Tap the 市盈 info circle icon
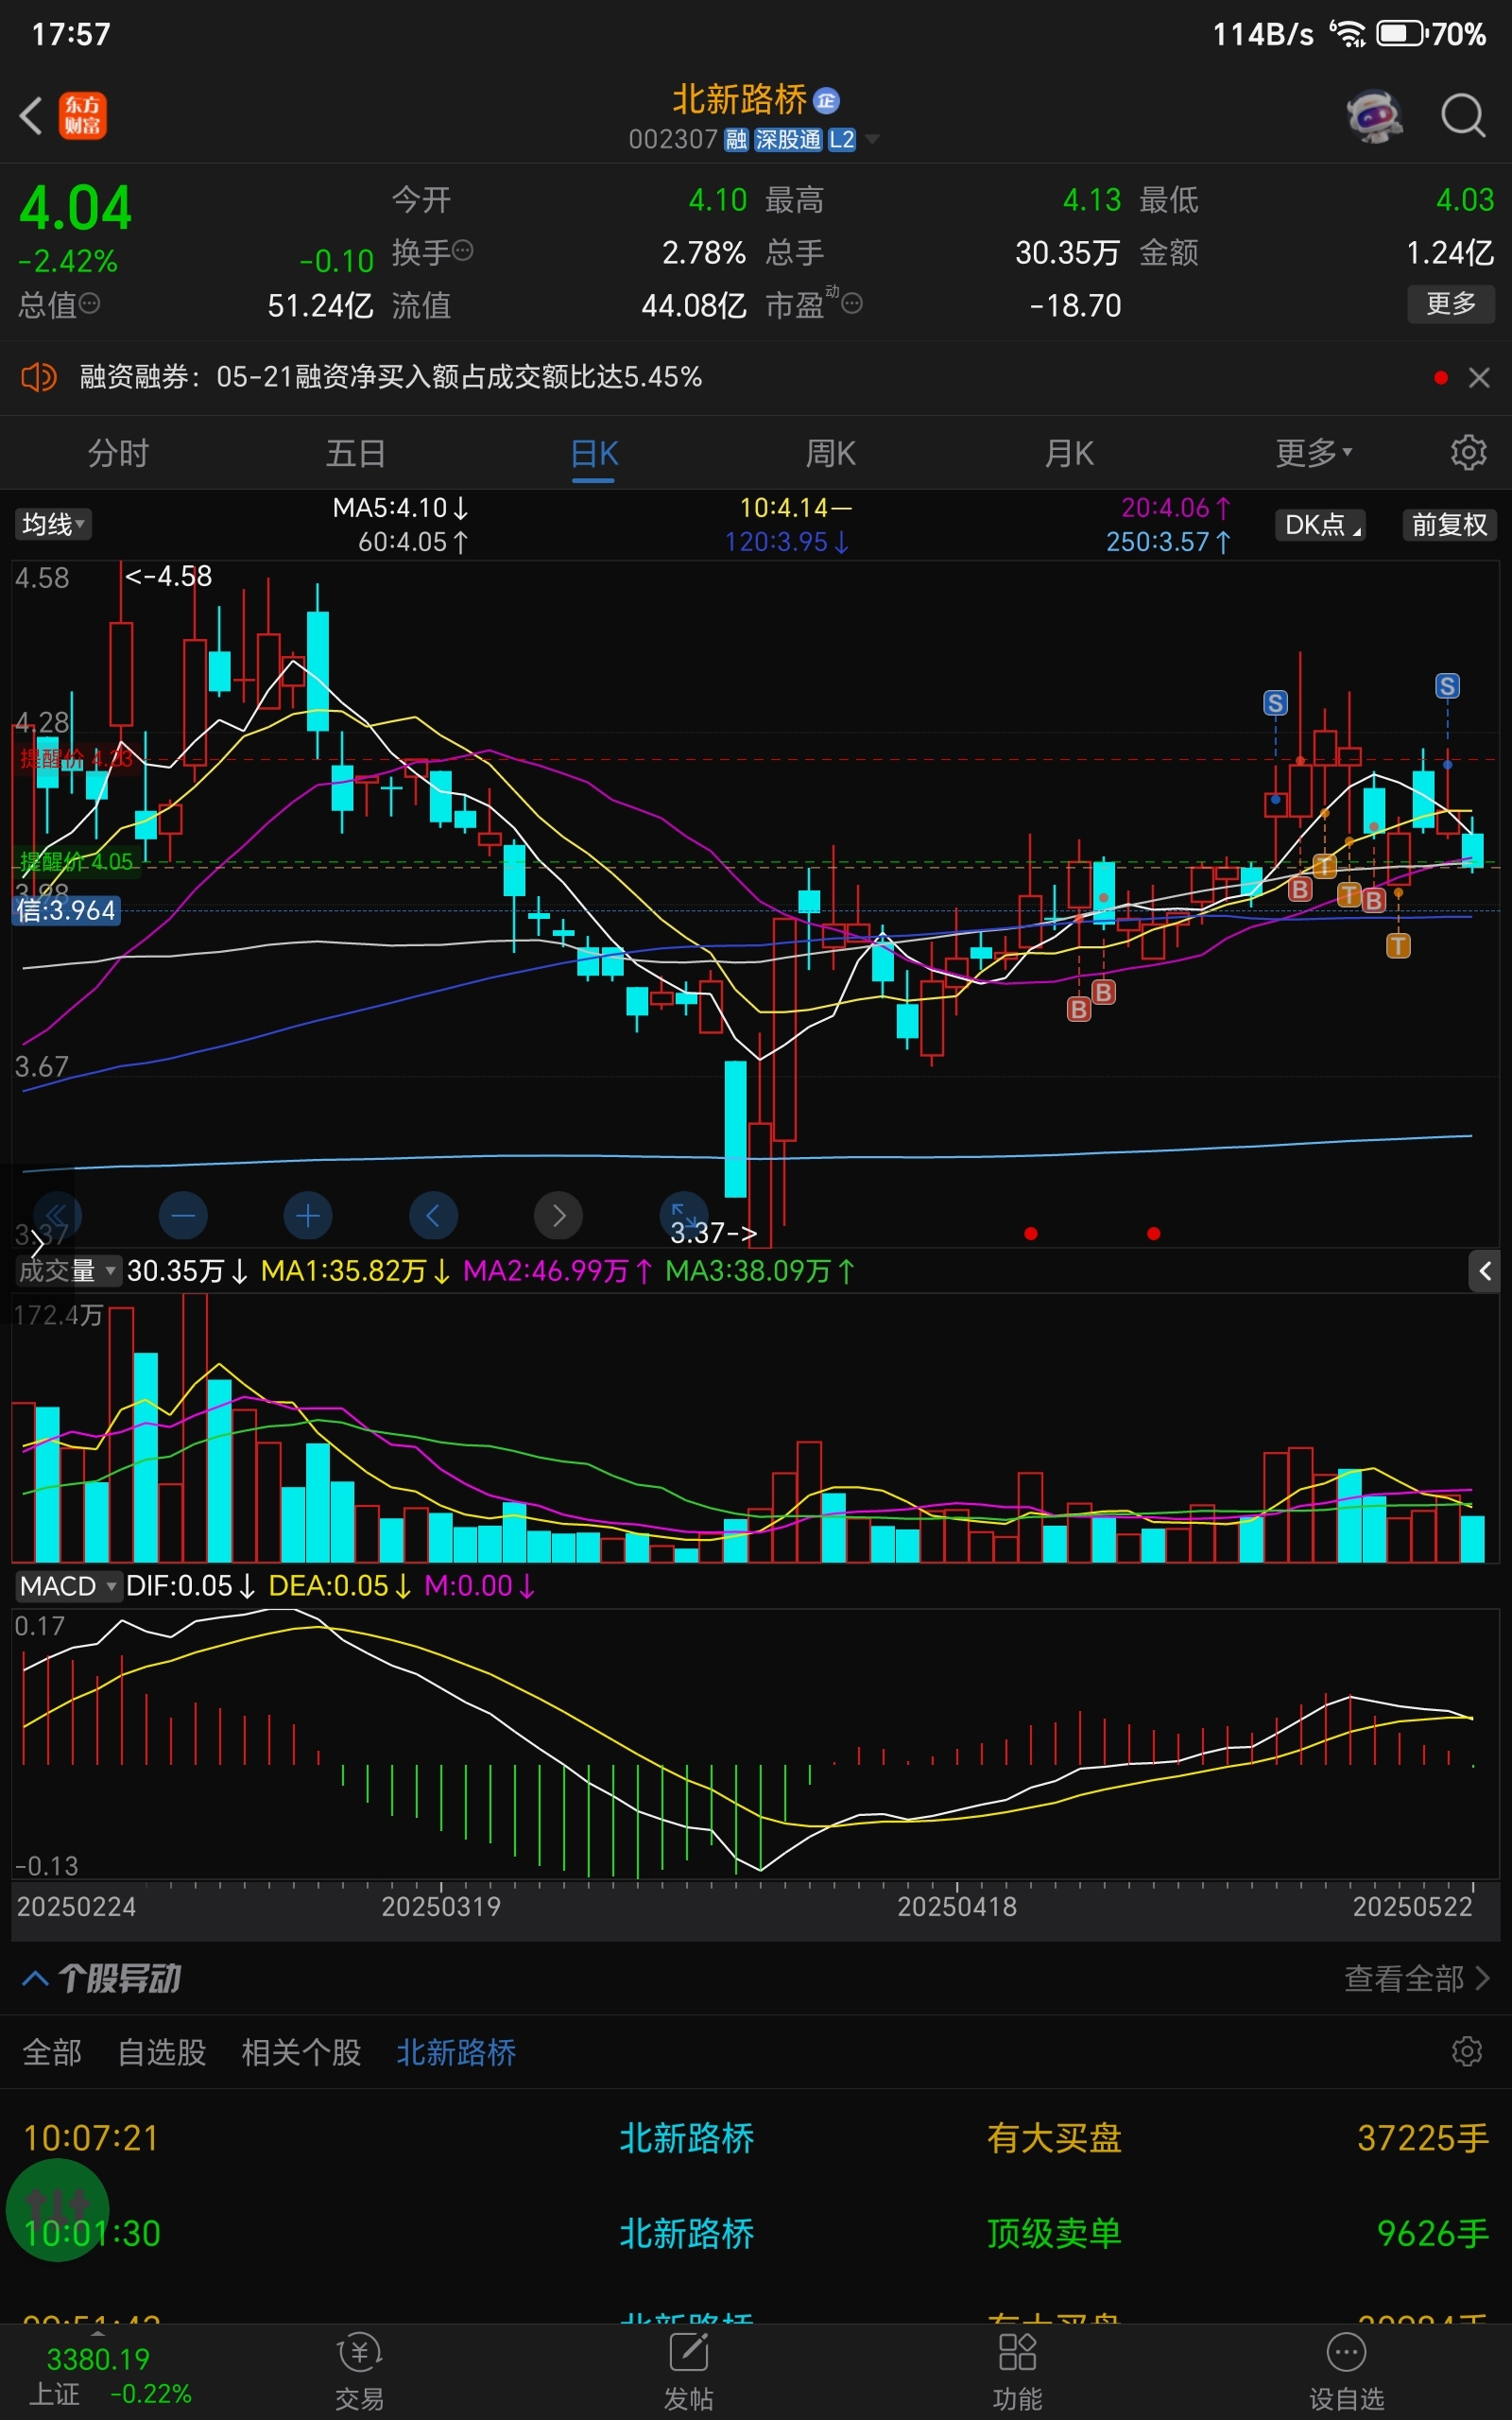The image size is (1512, 2420). click(x=852, y=303)
